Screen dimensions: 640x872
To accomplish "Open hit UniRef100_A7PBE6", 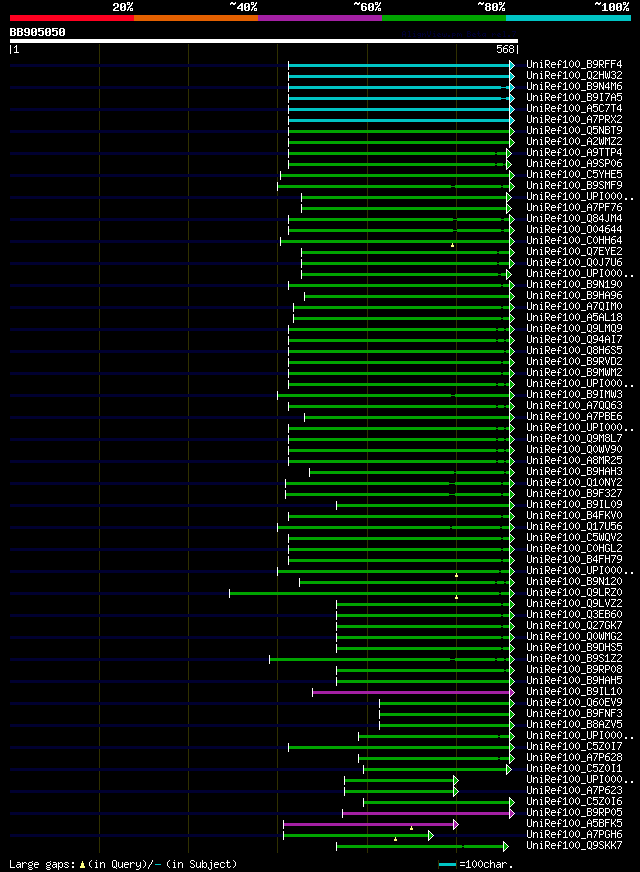I will point(574,417).
